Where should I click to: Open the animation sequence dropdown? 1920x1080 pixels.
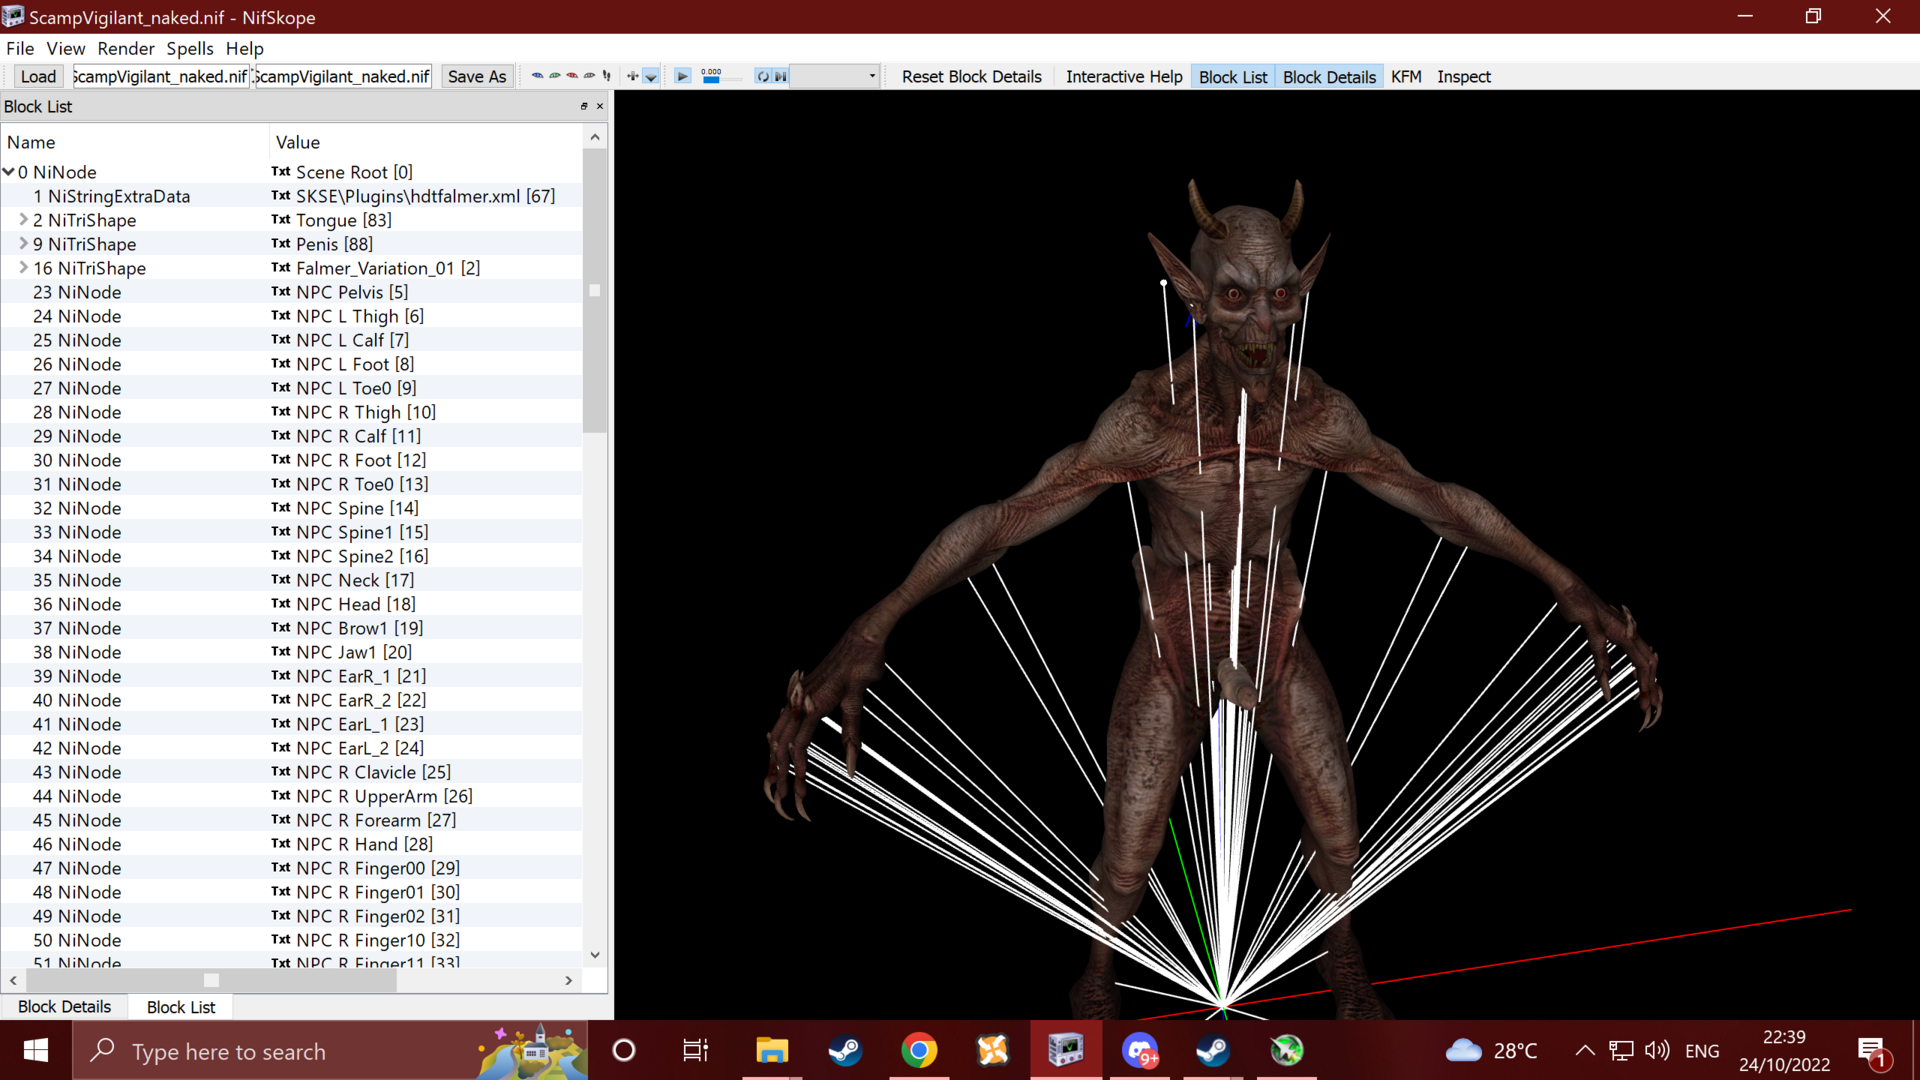(x=835, y=76)
